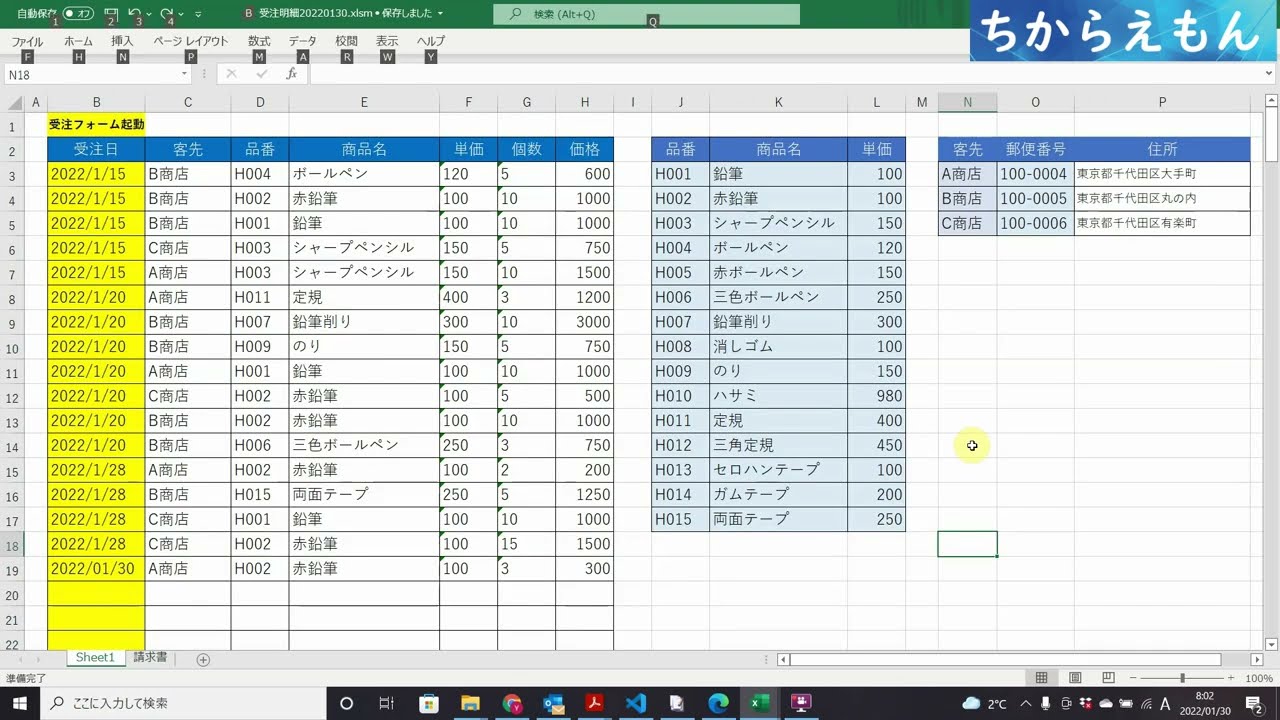Open the Name Box dropdown arrow
Viewport: 1280px width, 720px height.
(x=183, y=74)
